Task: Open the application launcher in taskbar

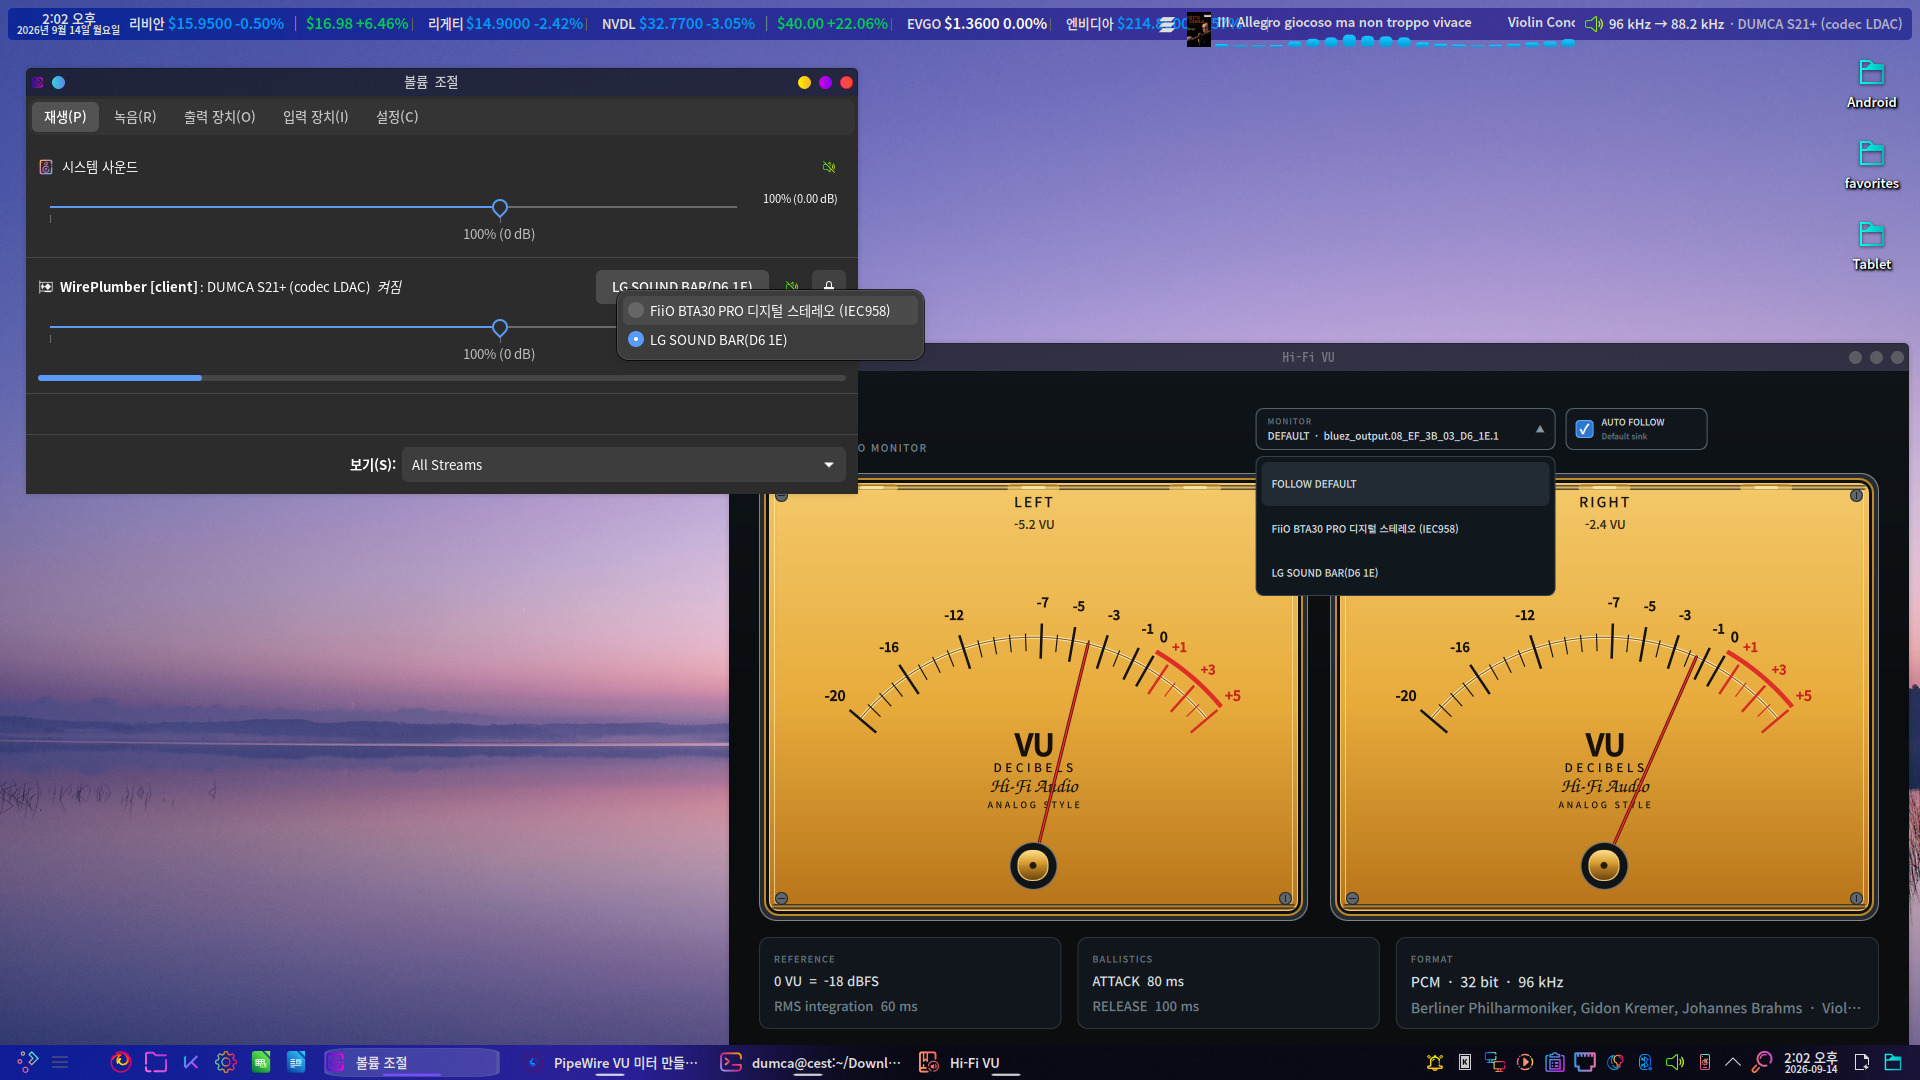Action: pyautogui.click(x=28, y=1062)
